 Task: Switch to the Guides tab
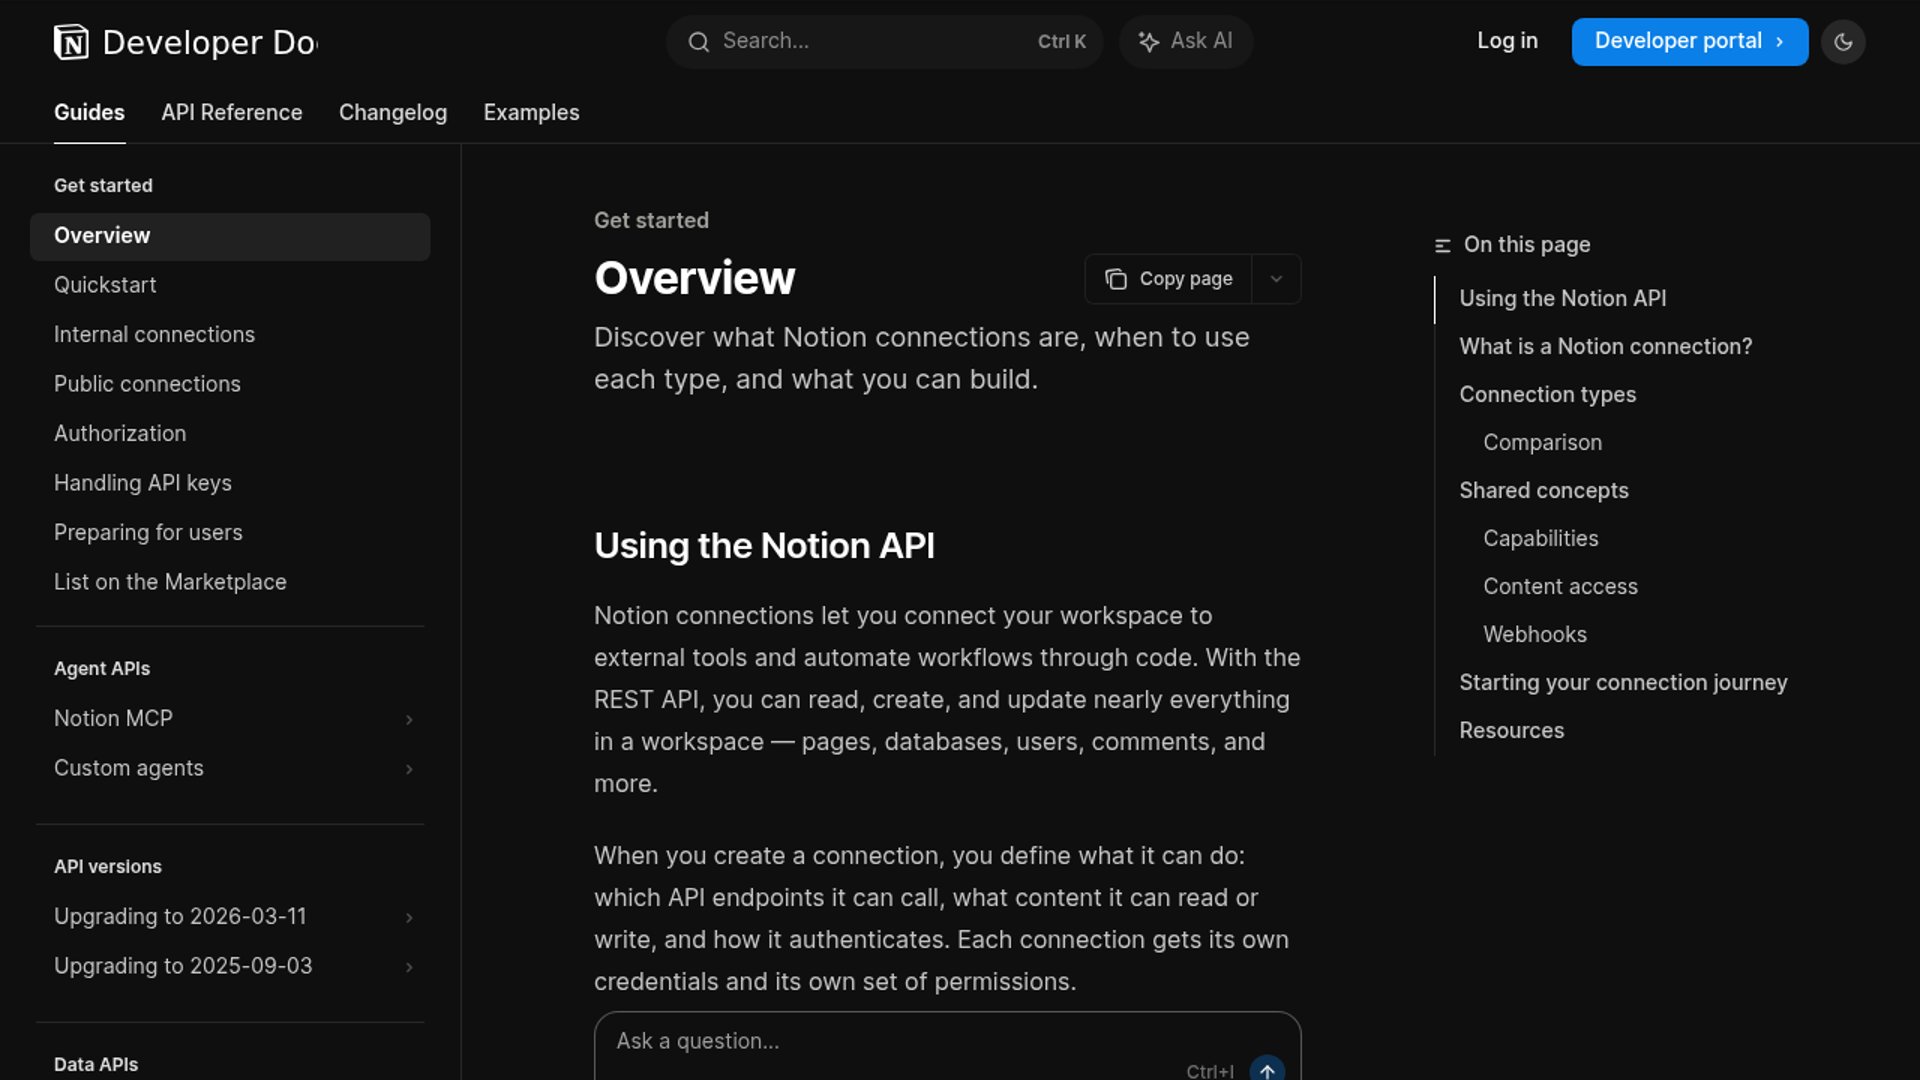click(x=89, y=113)
